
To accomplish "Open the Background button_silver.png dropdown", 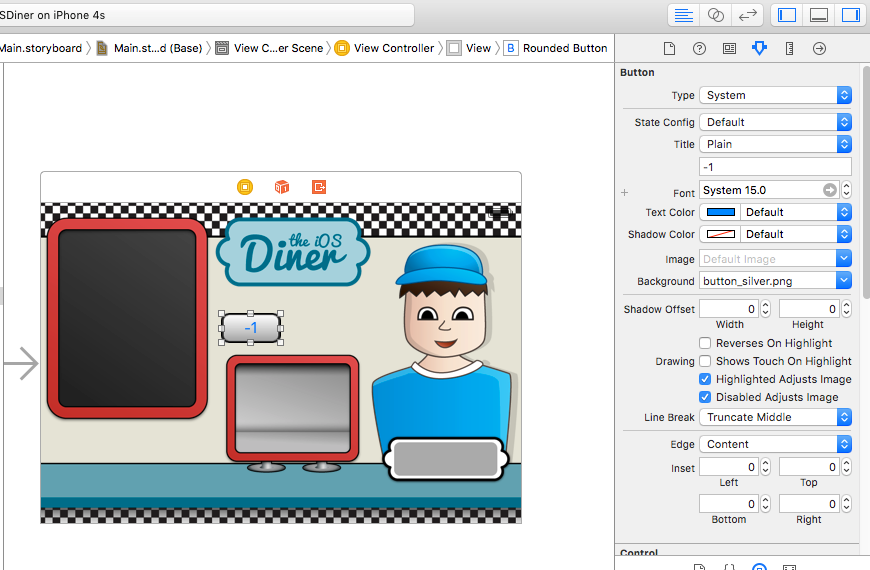I will (843, 281).
